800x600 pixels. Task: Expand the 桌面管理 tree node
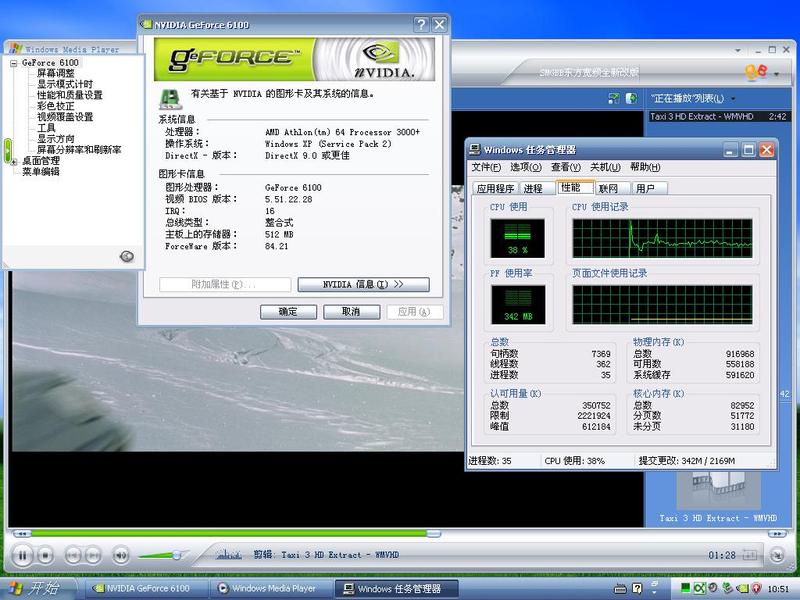pos(13,162)
